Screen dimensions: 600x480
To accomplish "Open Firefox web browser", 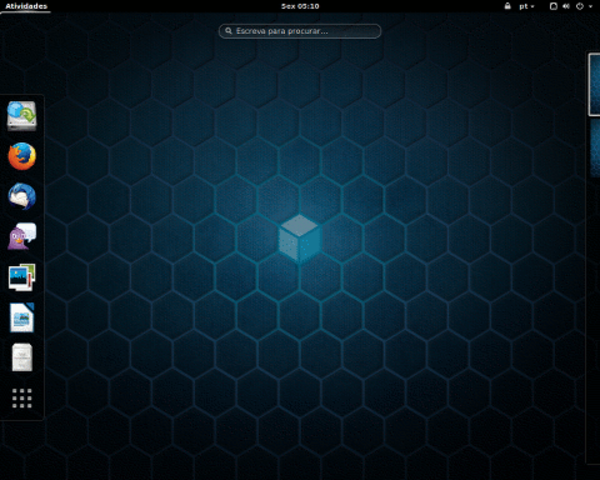I will coord(22,156).
